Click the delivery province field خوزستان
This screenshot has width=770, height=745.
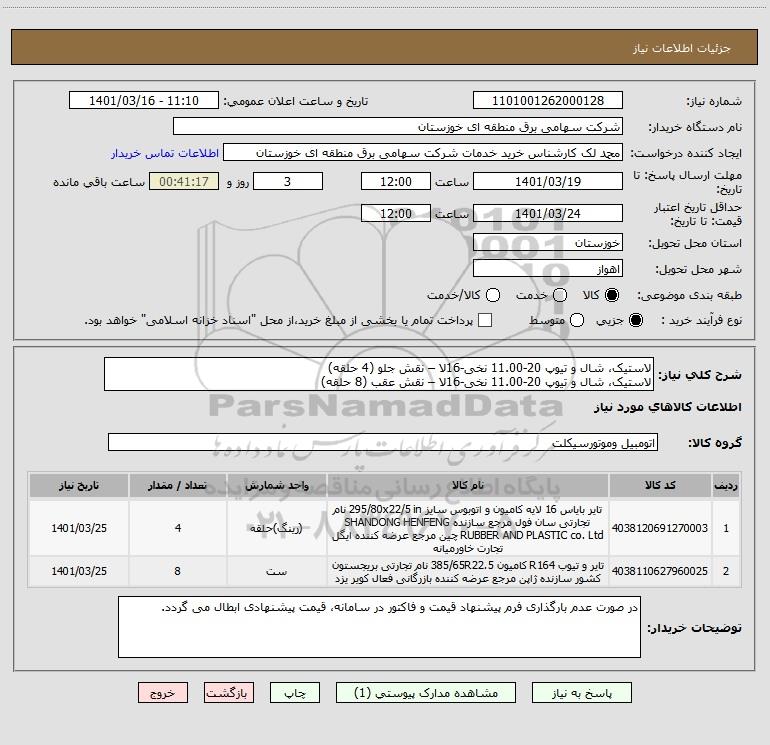pos(548,243)
